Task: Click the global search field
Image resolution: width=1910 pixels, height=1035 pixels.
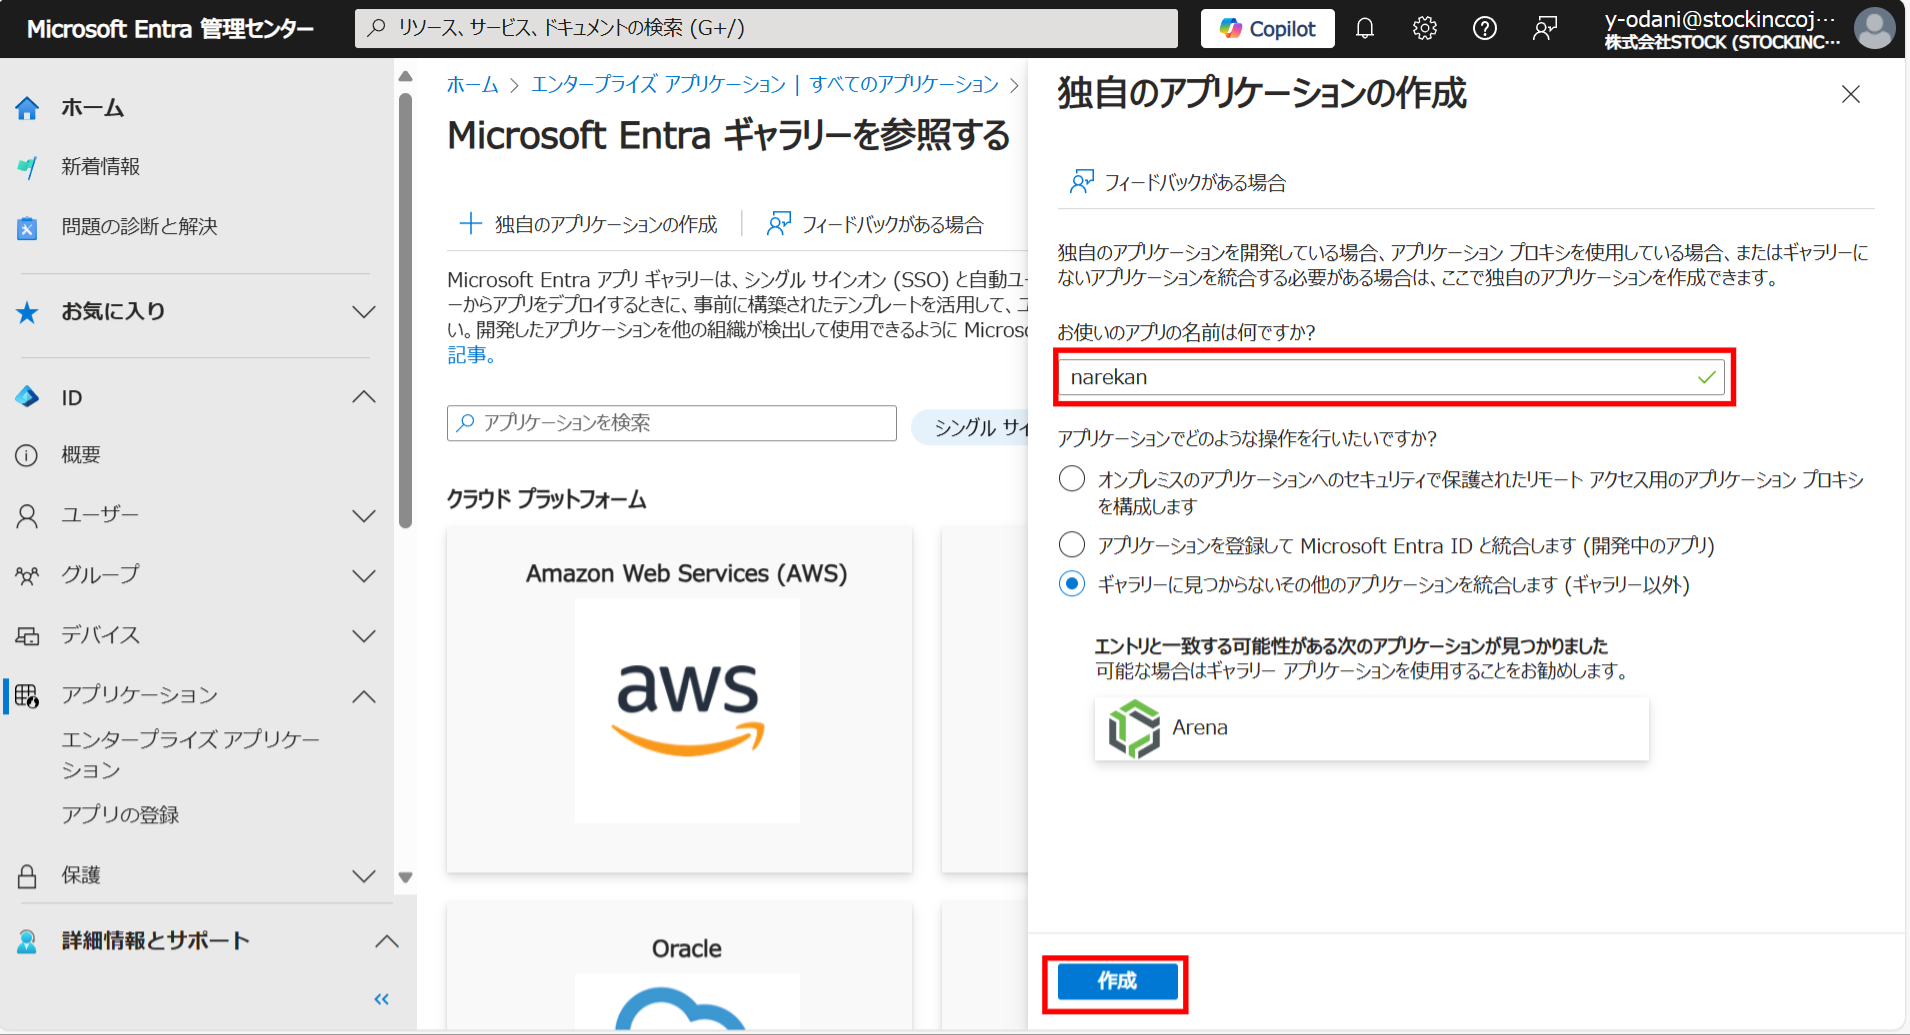Action: pos(766,28)
